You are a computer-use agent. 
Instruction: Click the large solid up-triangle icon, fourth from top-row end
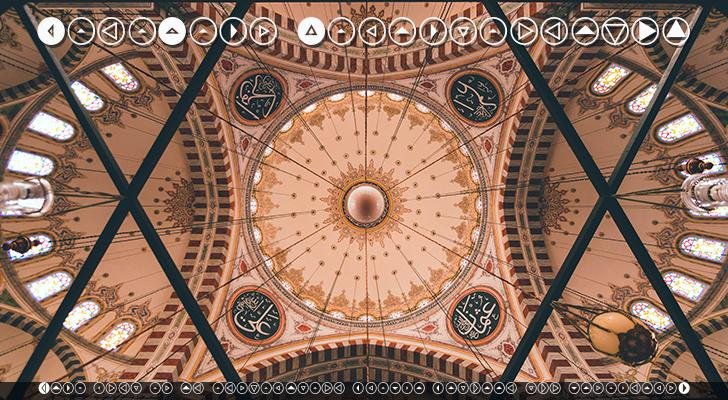585,31
